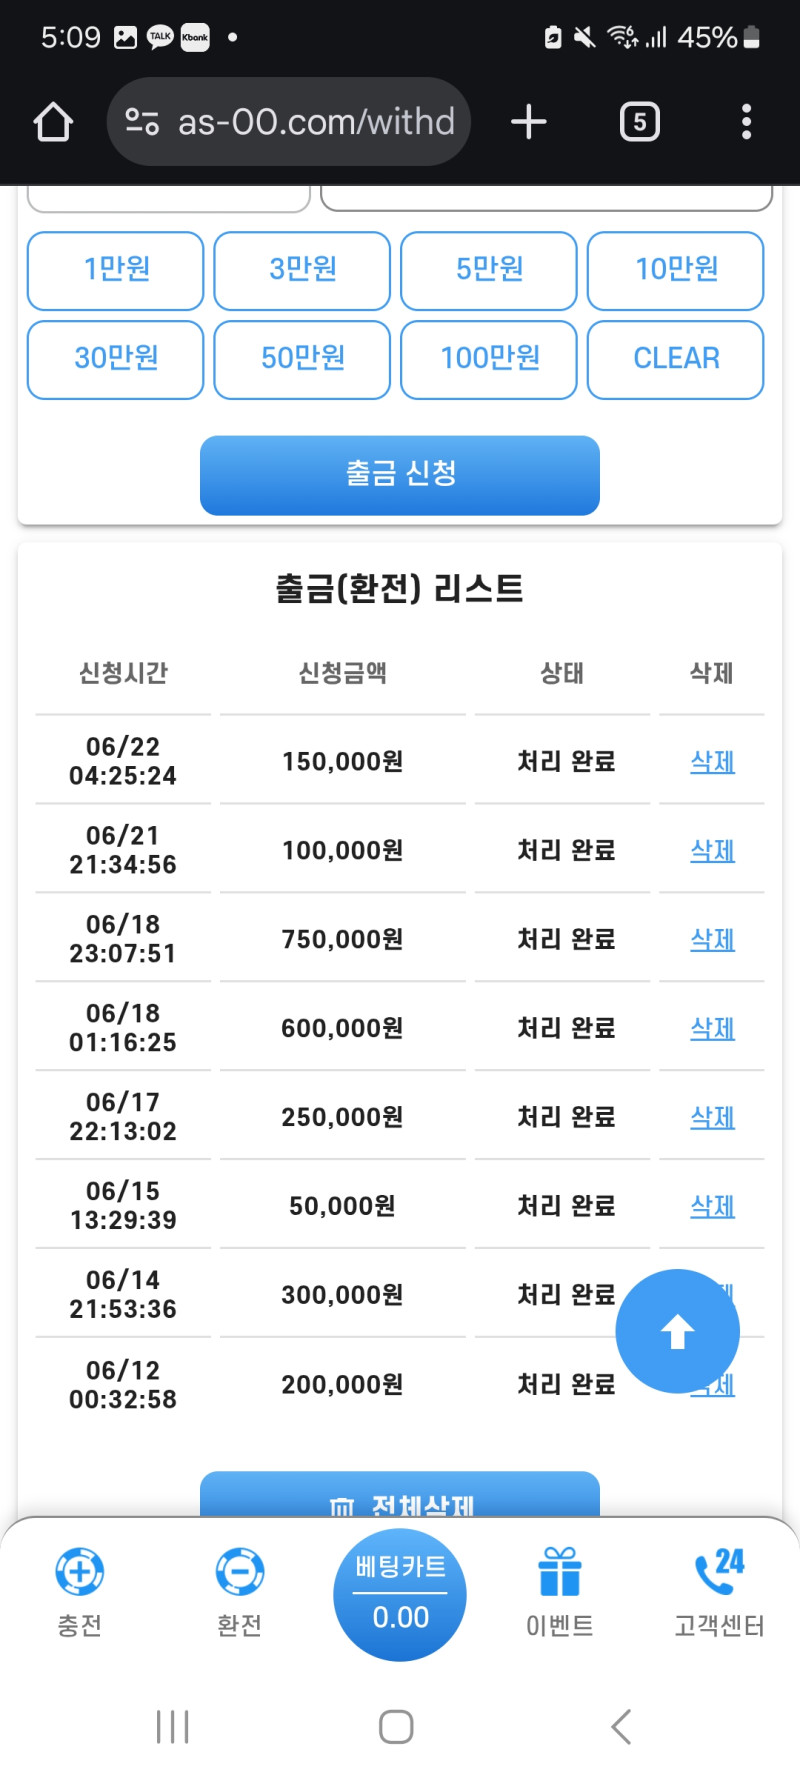The width and height of the screenshot is (800, 1778).
Task: Tap the Android recent apps button
Action: point(173,1727)
